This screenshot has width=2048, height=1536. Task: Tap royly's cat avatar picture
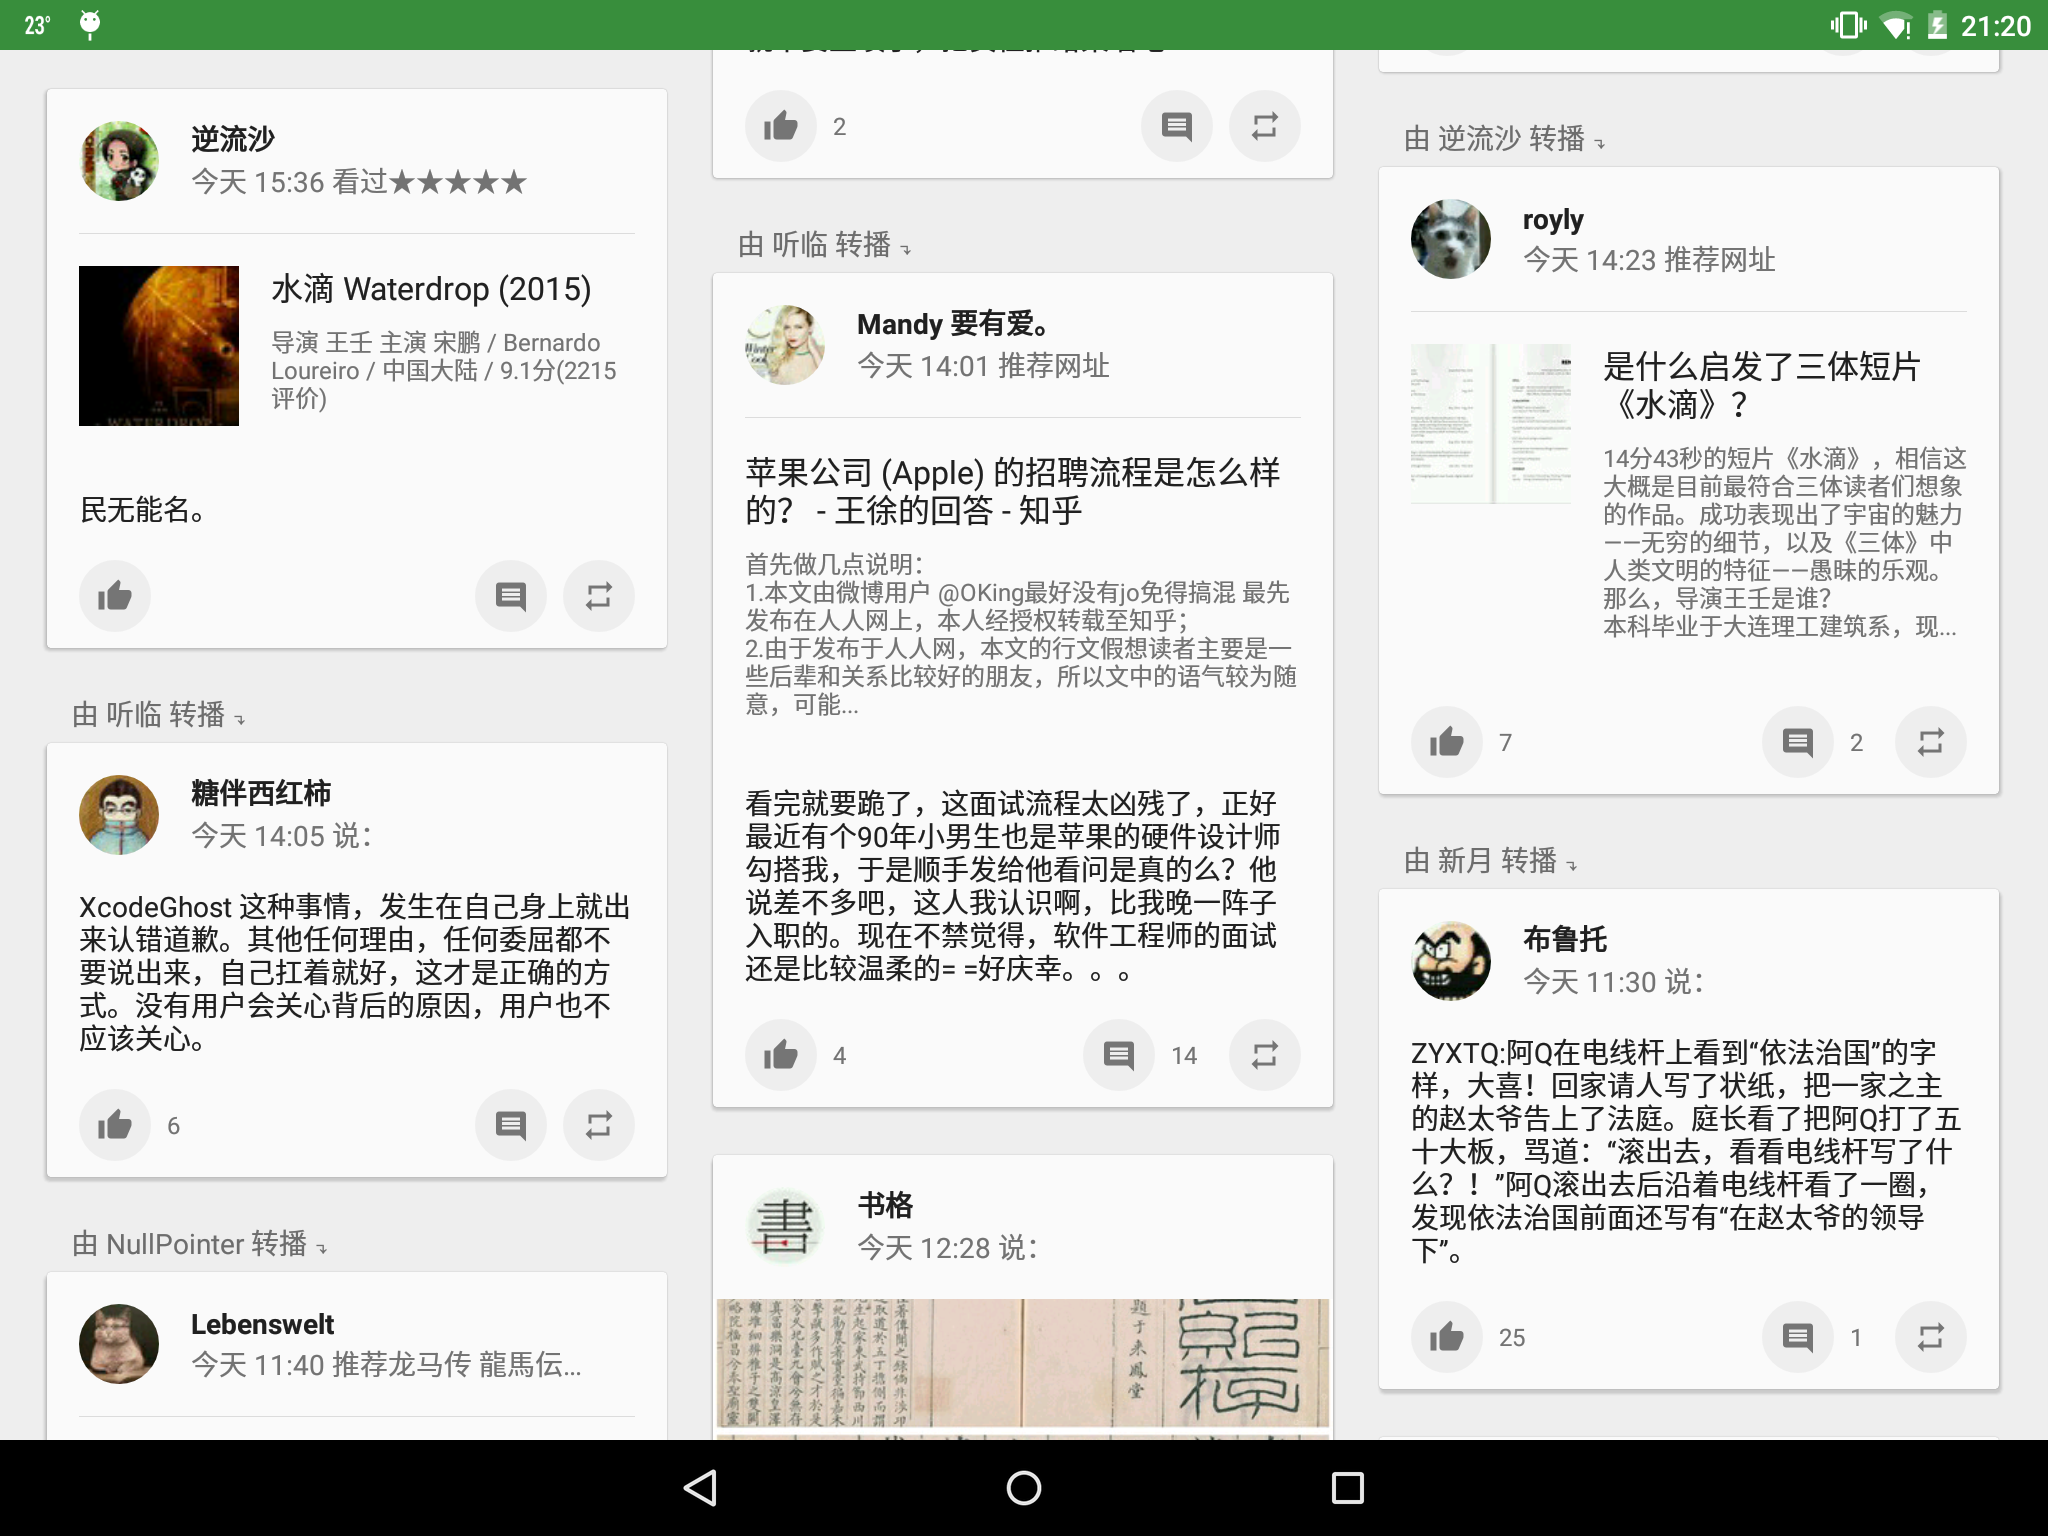pos(1449,239)
